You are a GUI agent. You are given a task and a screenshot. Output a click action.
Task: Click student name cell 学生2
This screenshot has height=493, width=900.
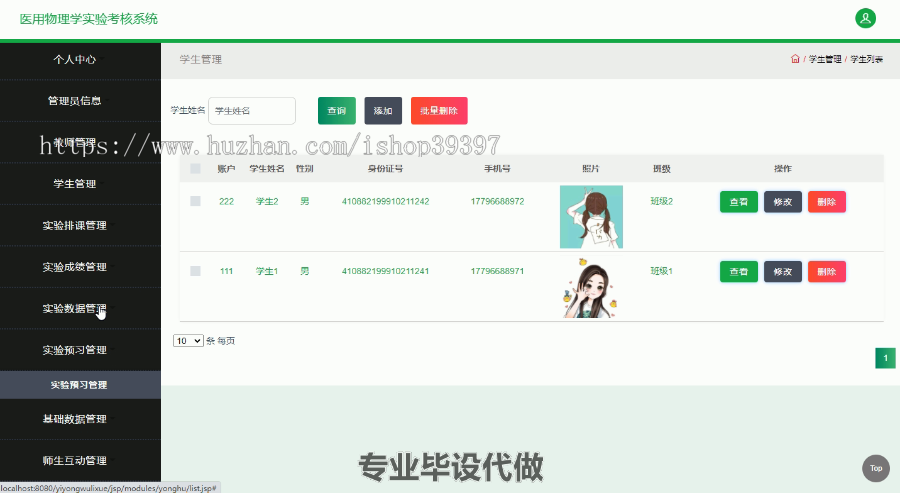point(267,201)
